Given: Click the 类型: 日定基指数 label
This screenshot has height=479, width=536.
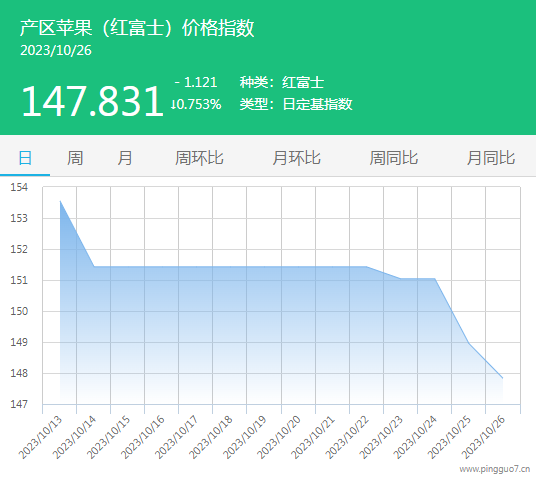Looking at the screenshot, I should 296,104.
